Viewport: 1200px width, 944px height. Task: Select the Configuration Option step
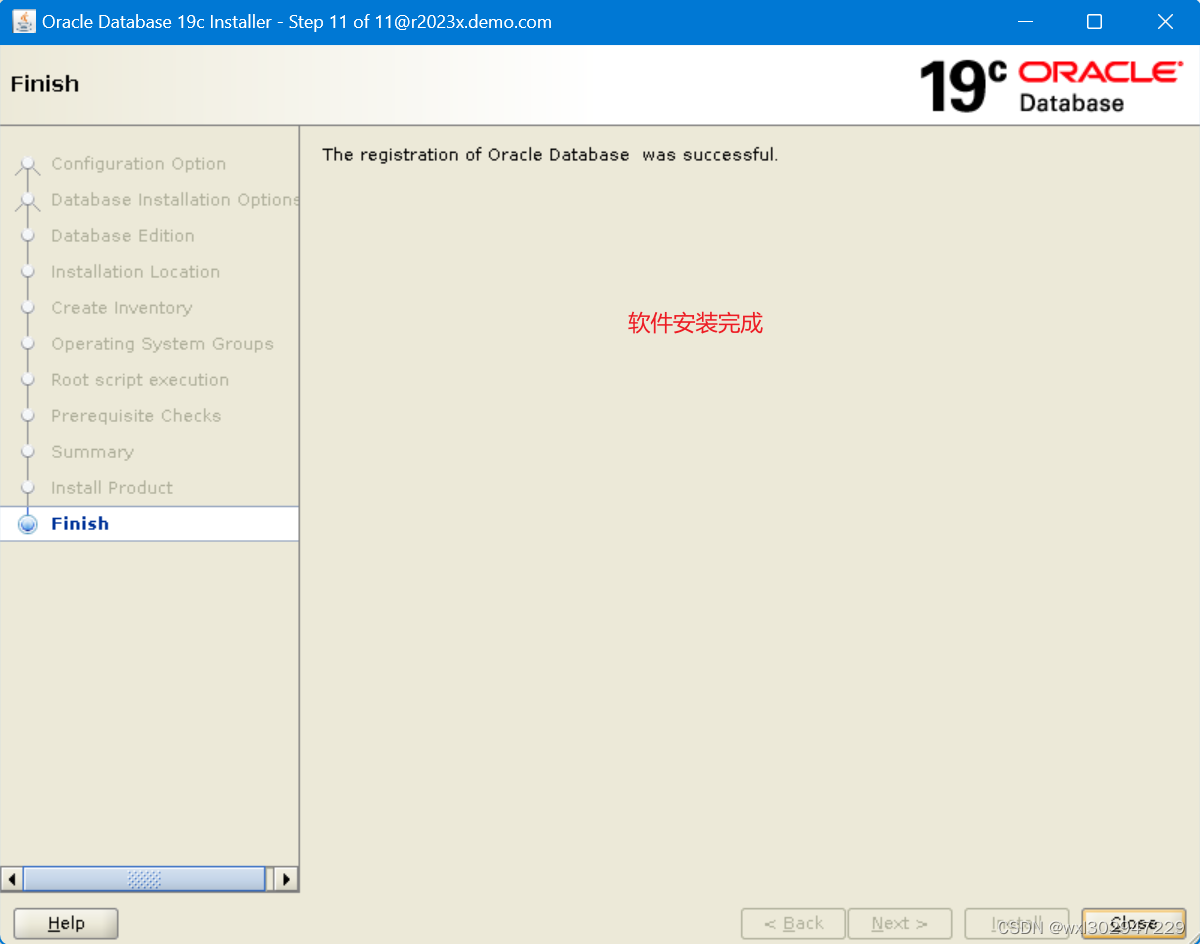[138, 164]
